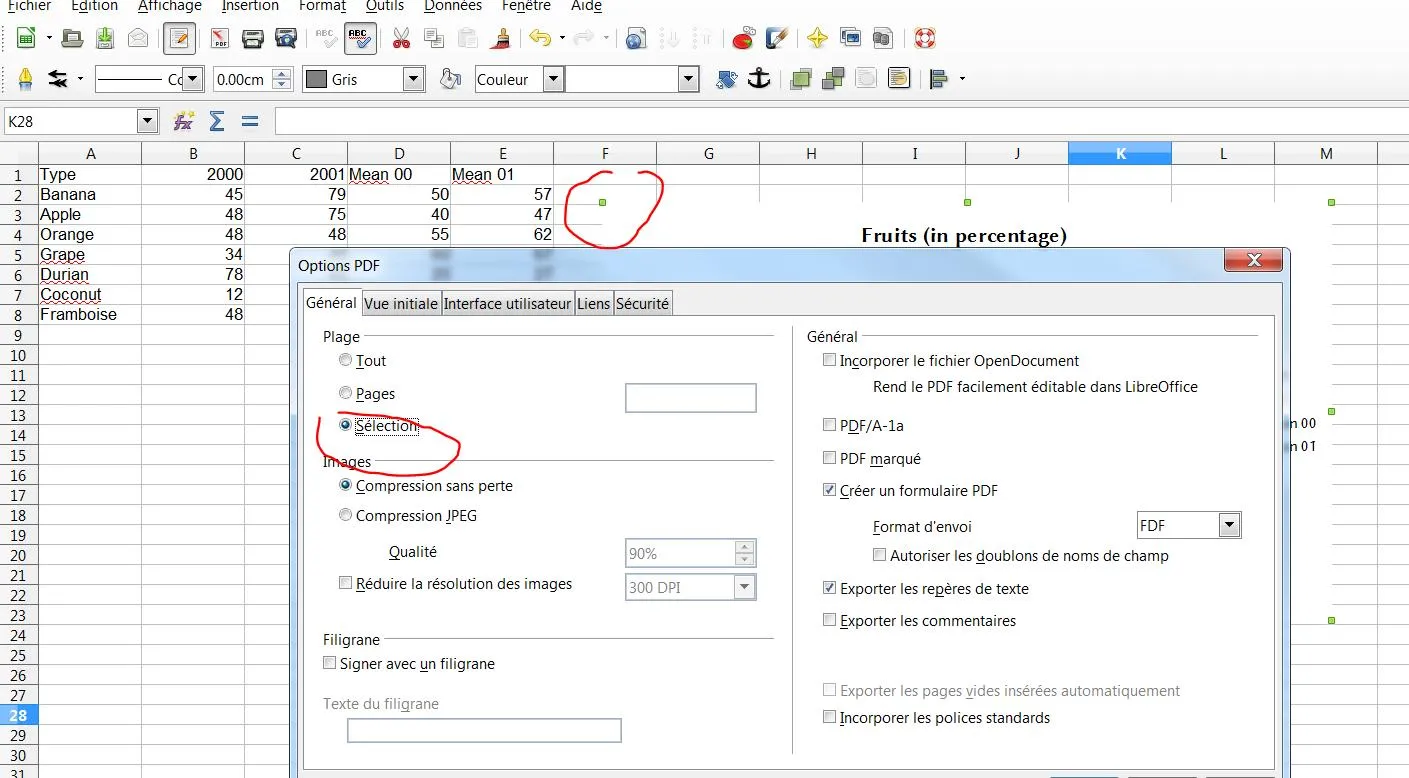Choose Compression sans perte option
Image resolution: width=1409 pixels, height=778 pixels.
pyautogui.click(x=346, y=485)
